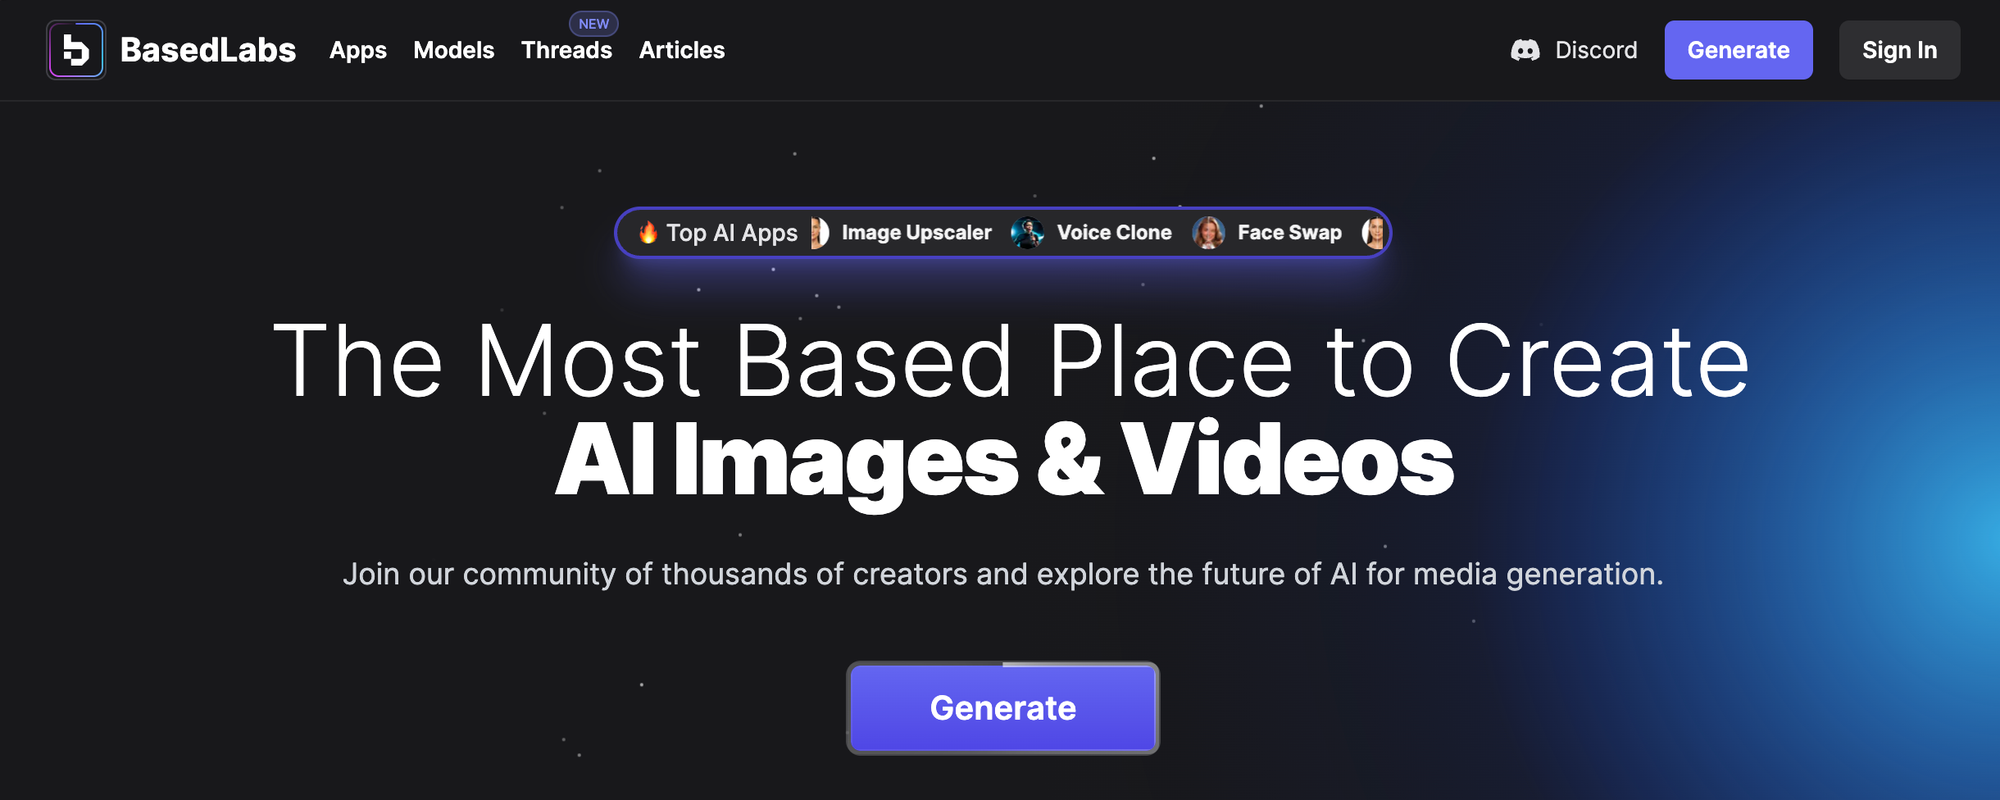Click the NEW badge above Threads

pyautogui.click(x=594, y=23)
